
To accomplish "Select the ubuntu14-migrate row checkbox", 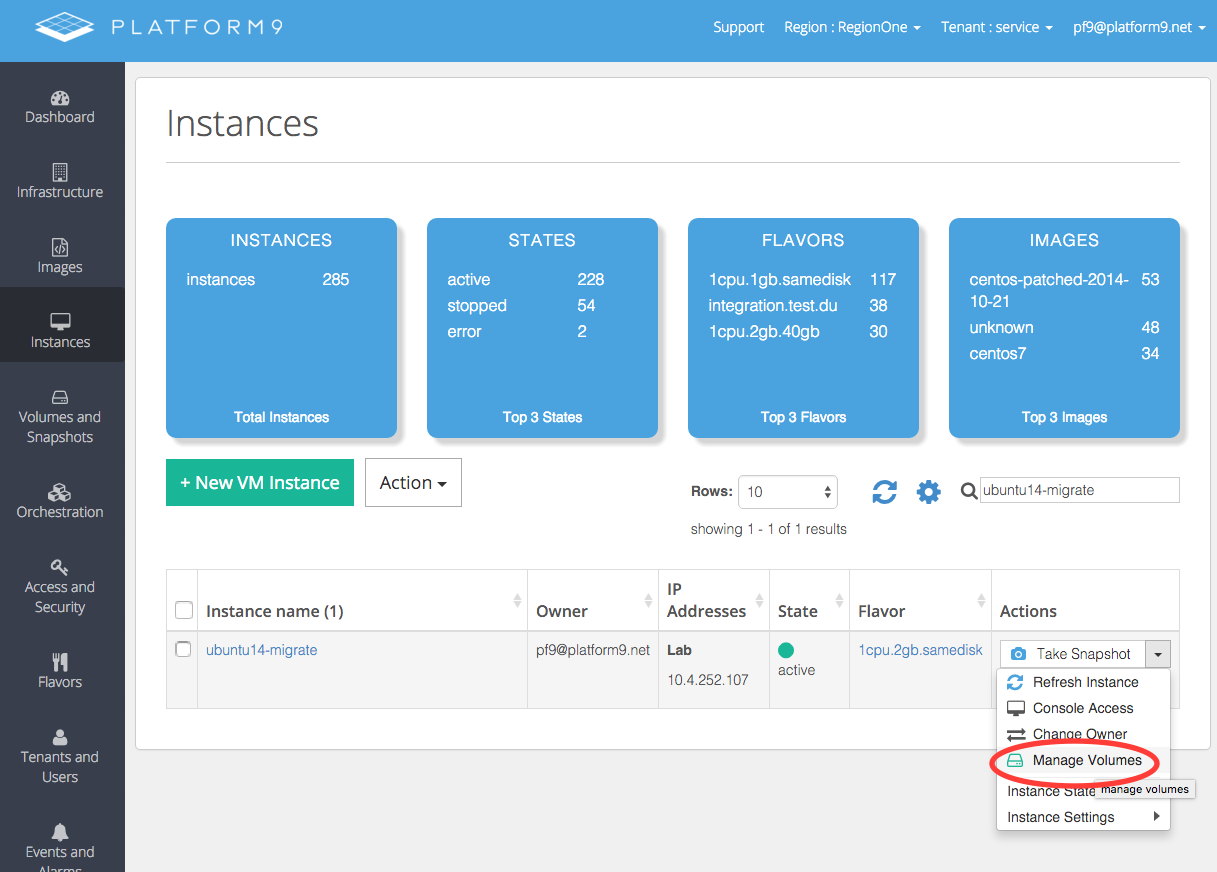I will tap(183, 649).
